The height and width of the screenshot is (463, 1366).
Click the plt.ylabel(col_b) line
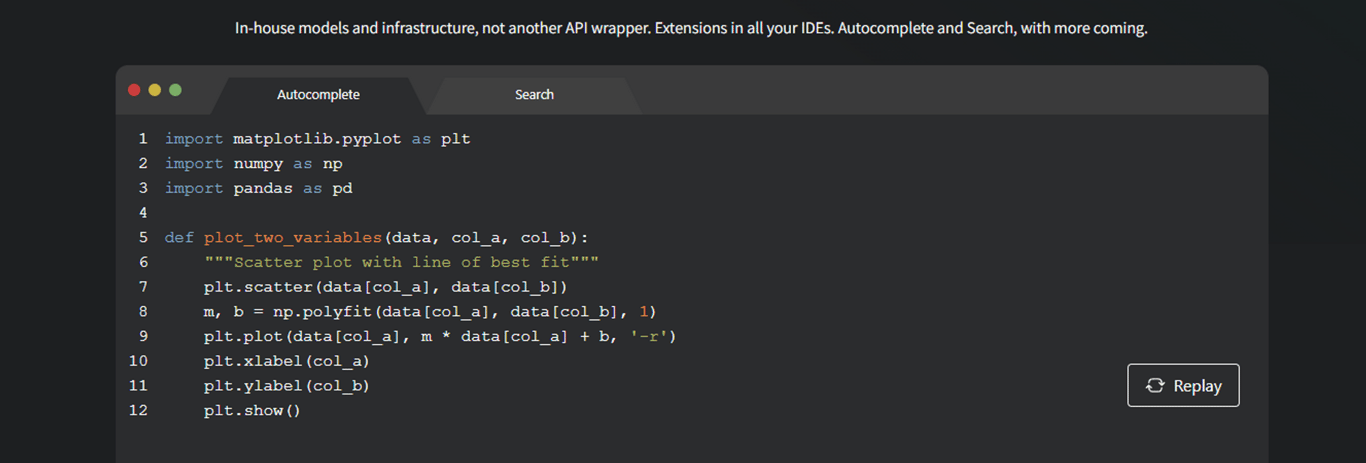click(293, 386)
